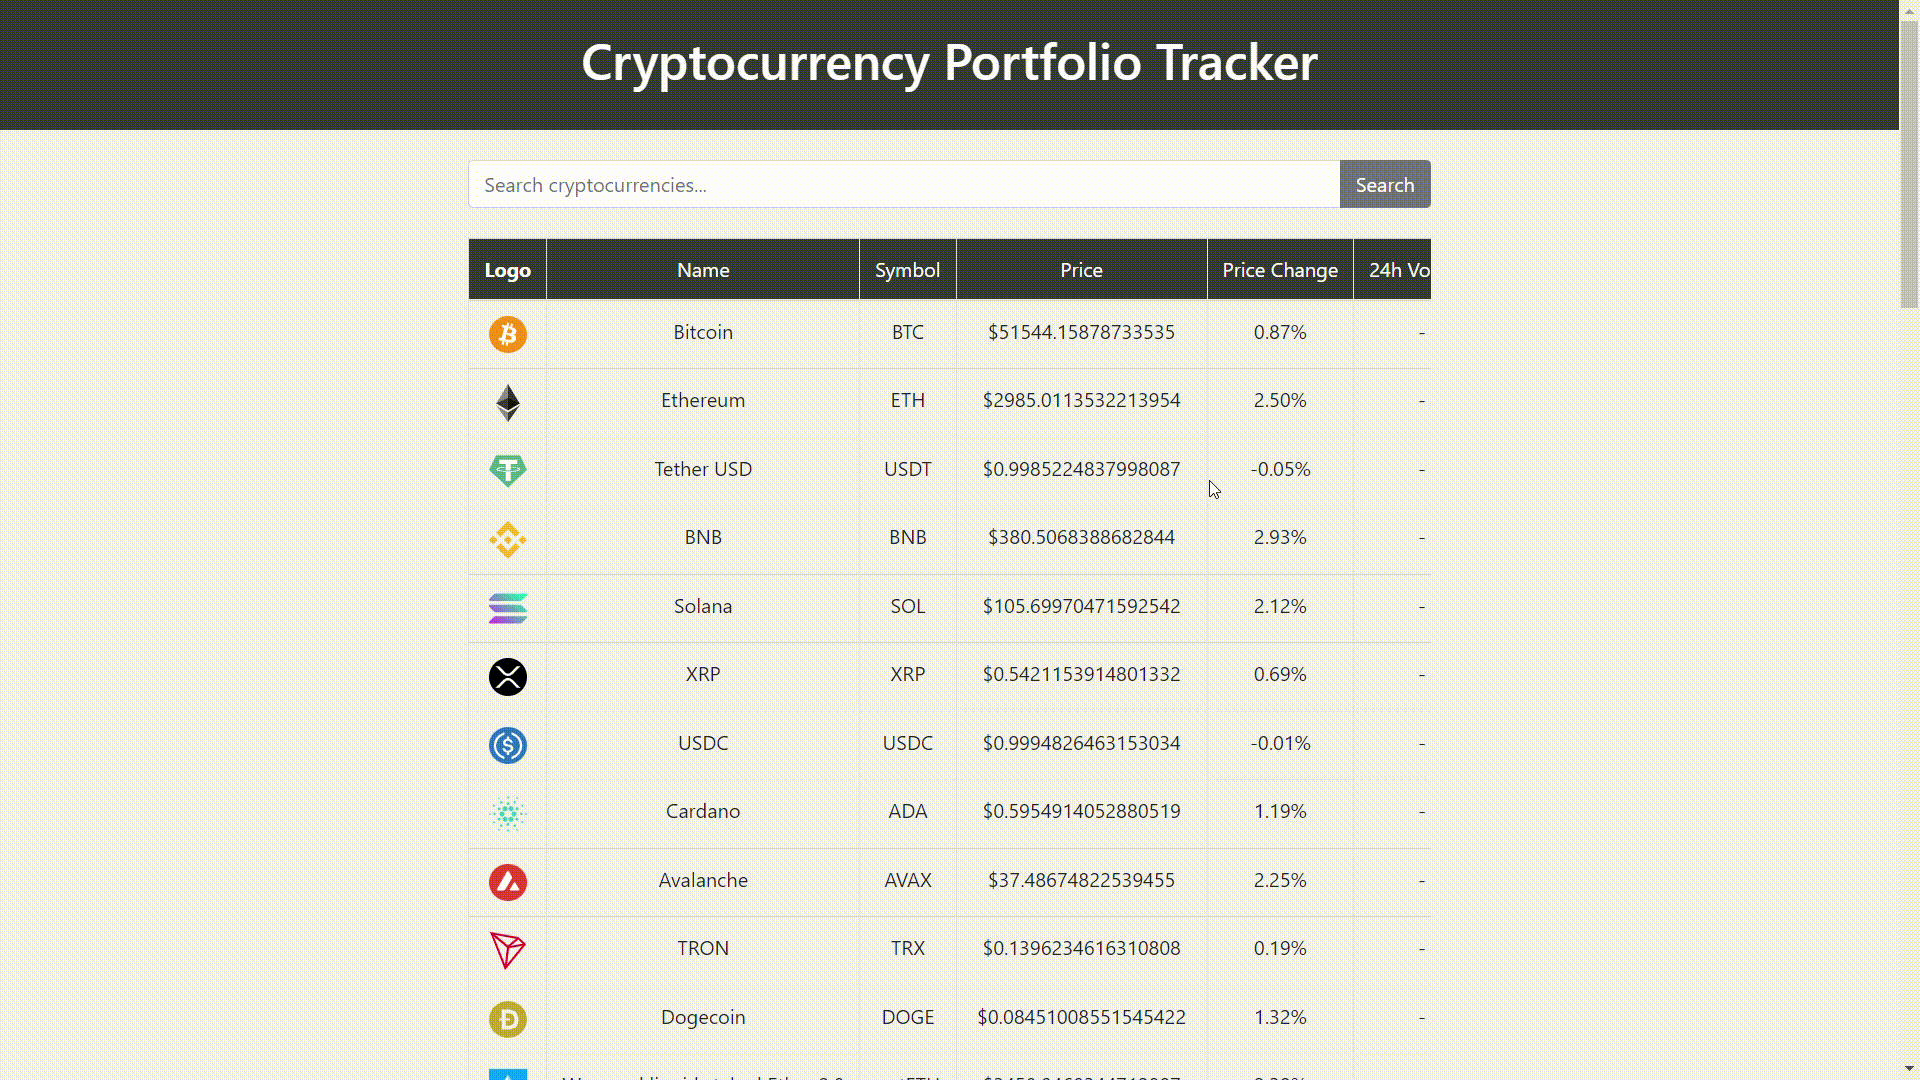Screen dimensions: 1920x1080
Task: Click the Bitcoin logo icon
Action: 507,335
